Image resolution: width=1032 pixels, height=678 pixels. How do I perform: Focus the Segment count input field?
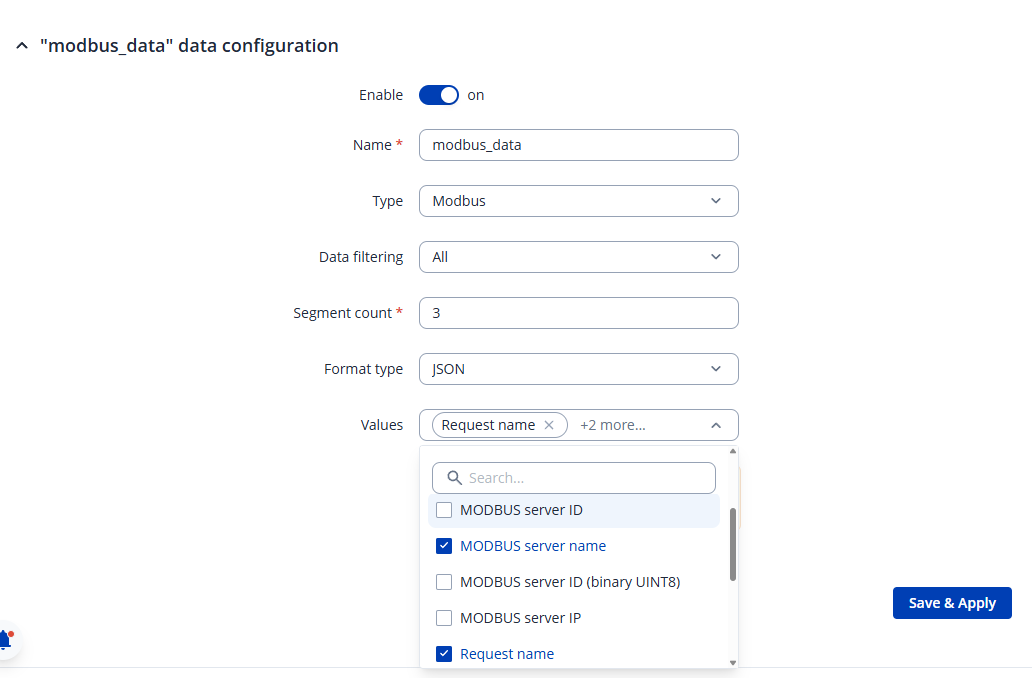pos(578,313)
